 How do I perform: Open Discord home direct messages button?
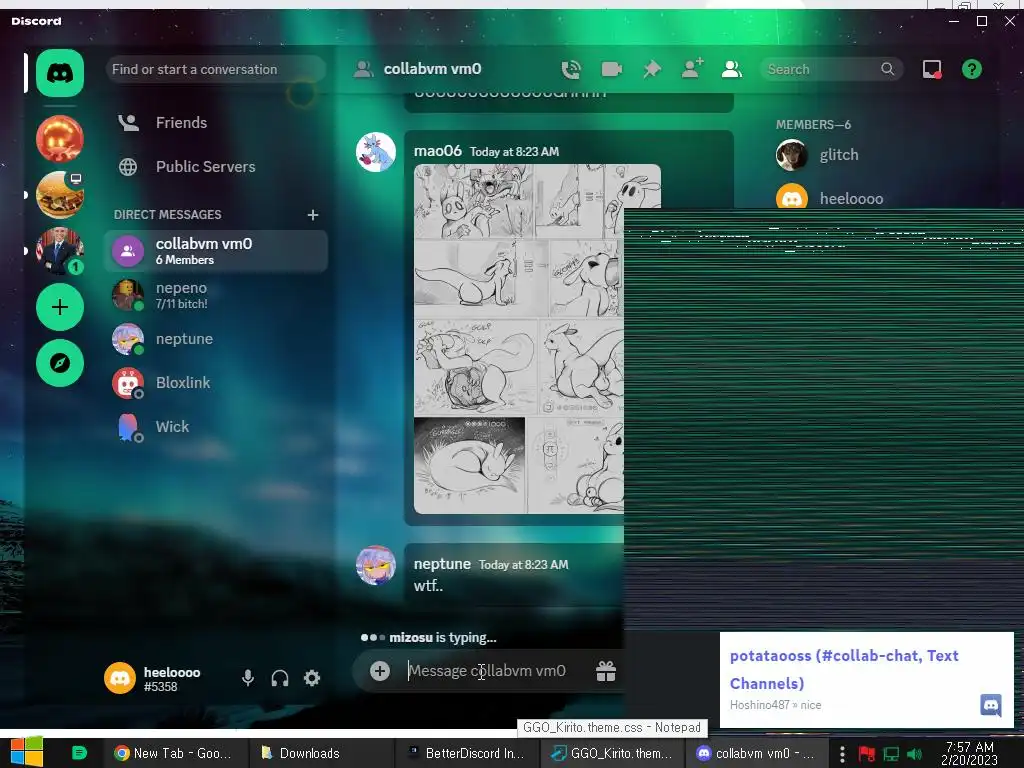pos(59,72)
